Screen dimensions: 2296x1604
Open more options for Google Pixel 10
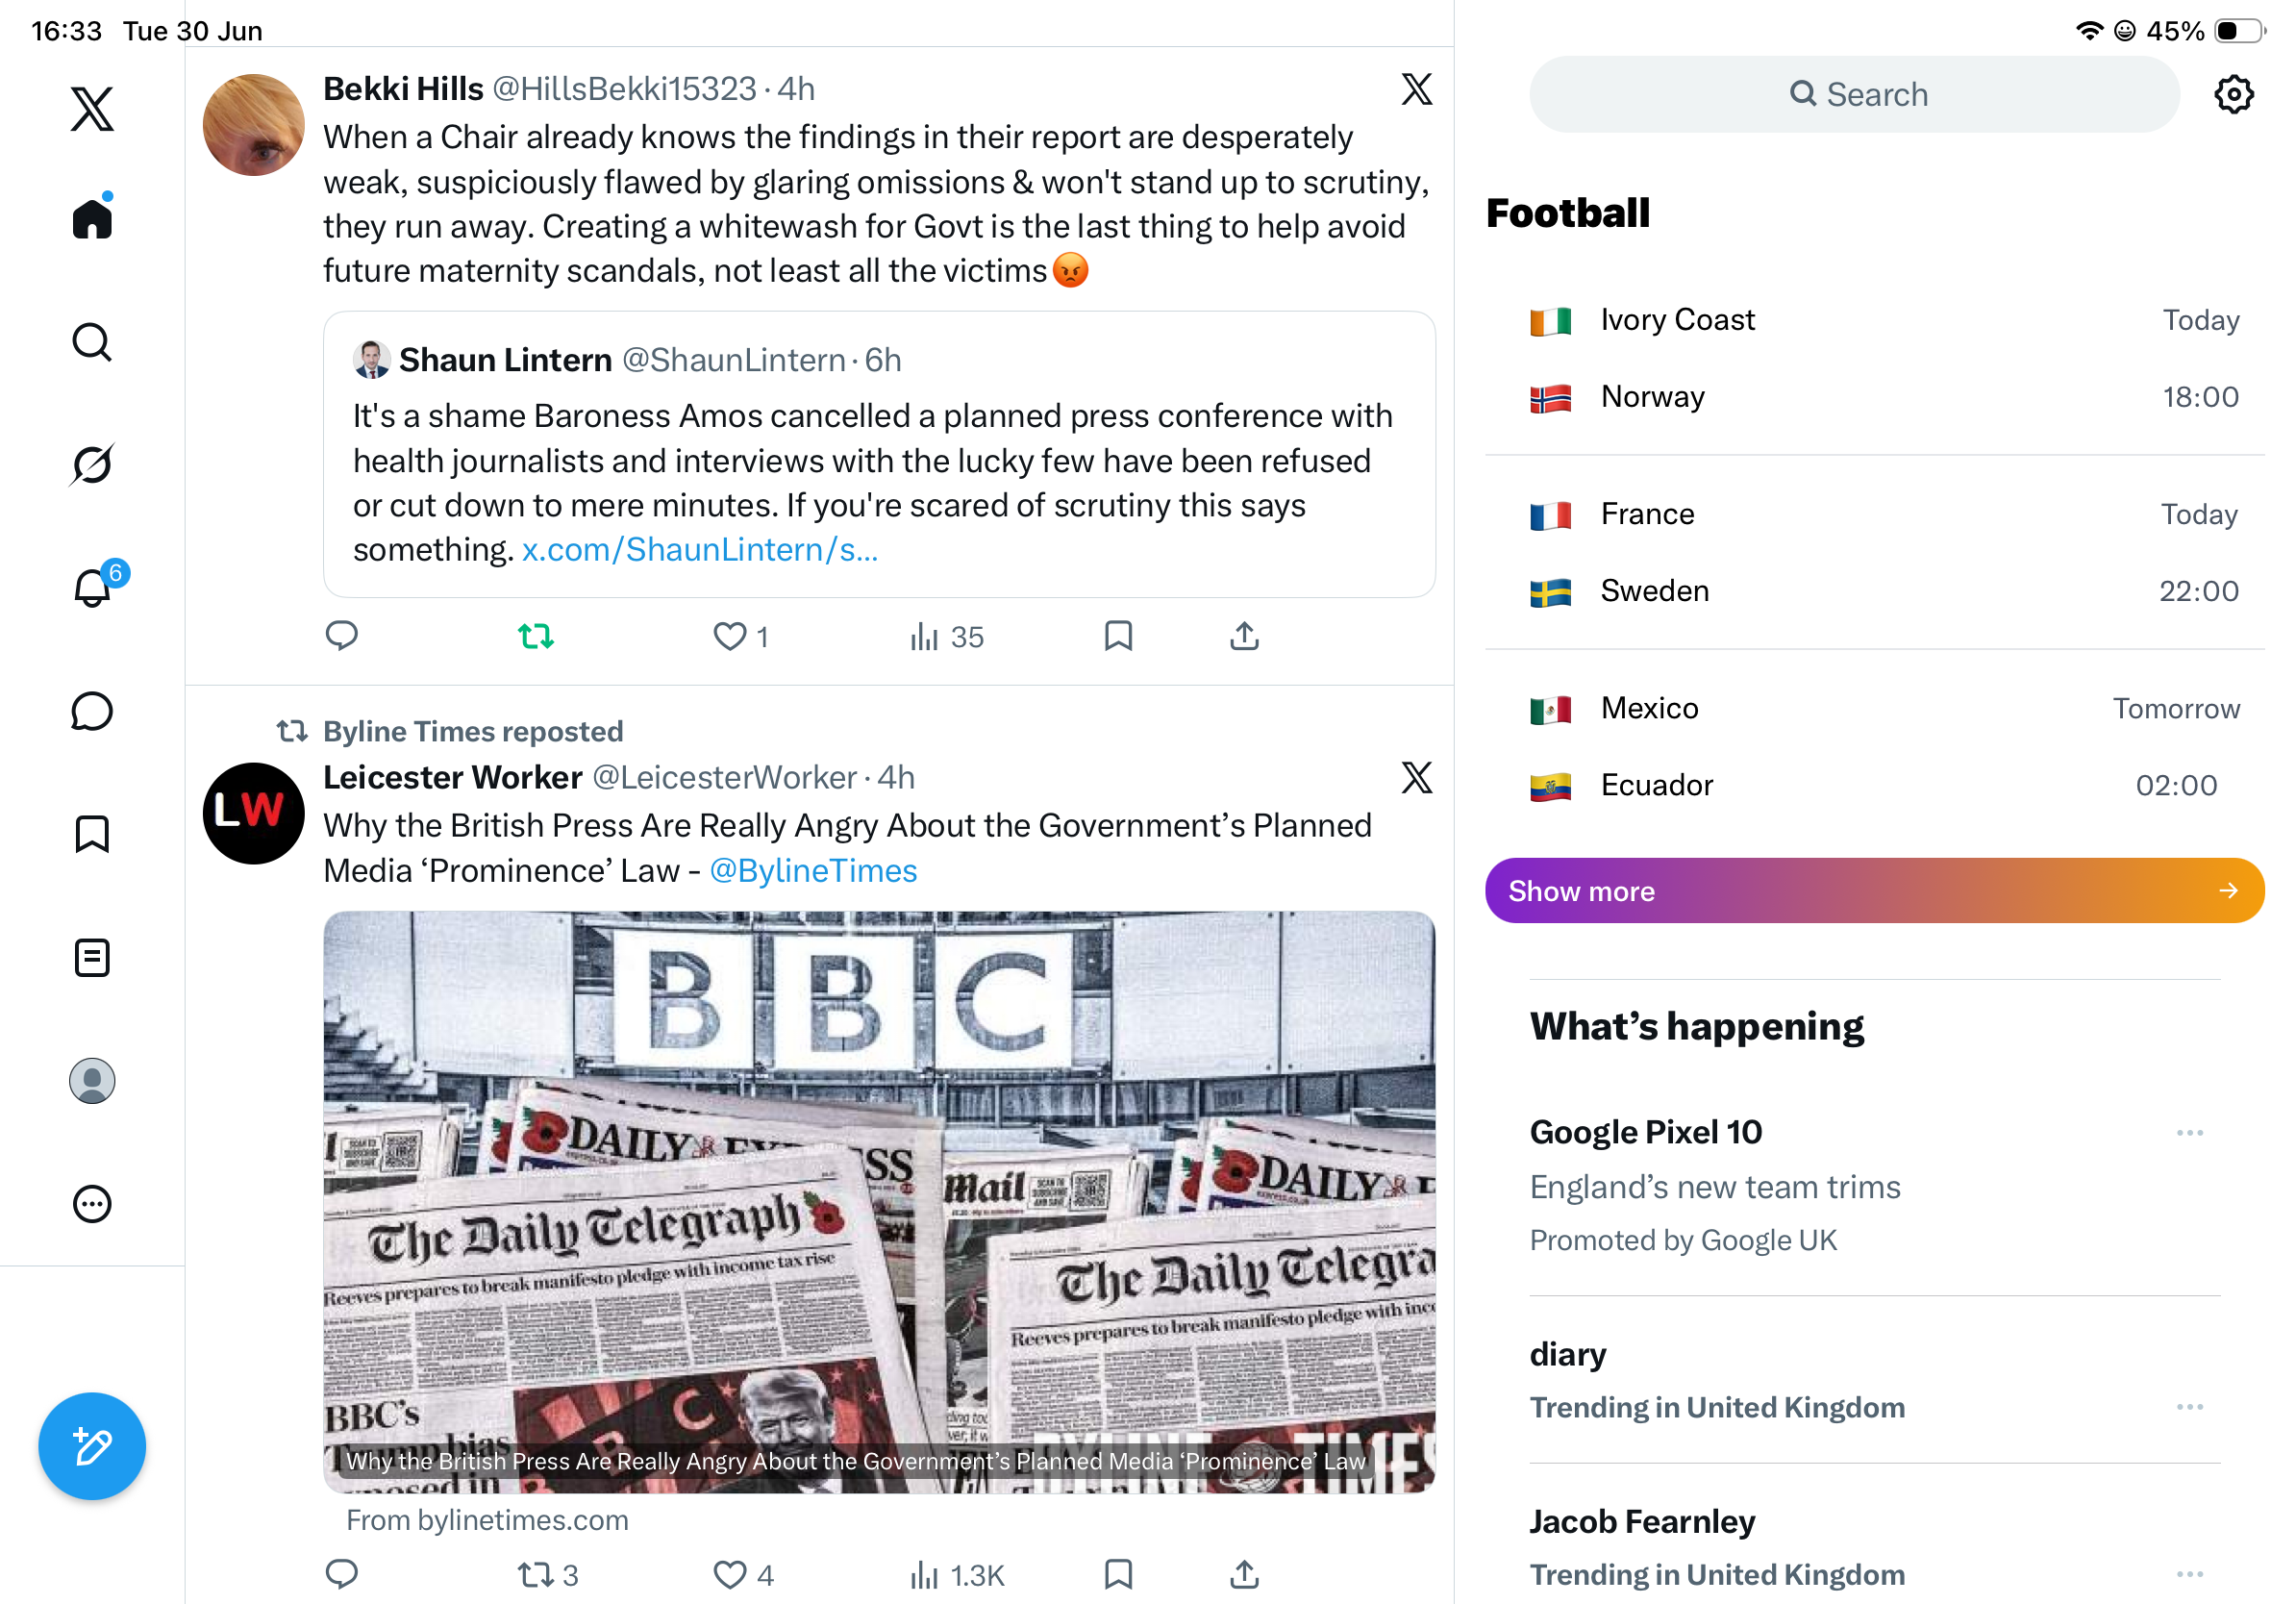pyautogui.click(x=2190, y=1133)
